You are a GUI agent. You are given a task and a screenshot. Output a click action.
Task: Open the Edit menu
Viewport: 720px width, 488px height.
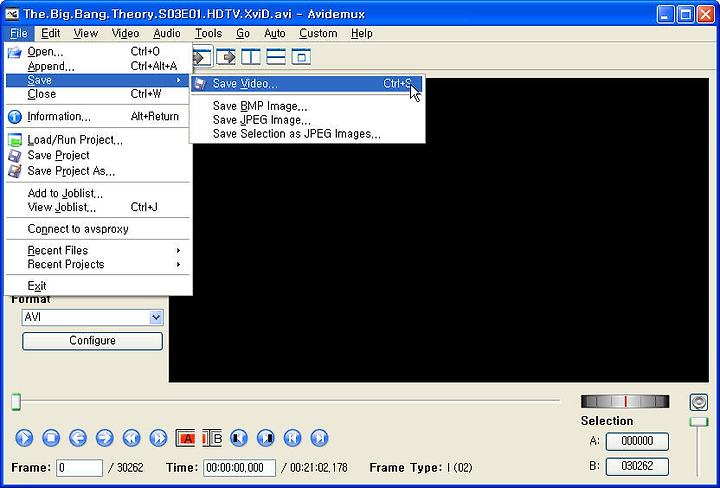click(51, 34)
